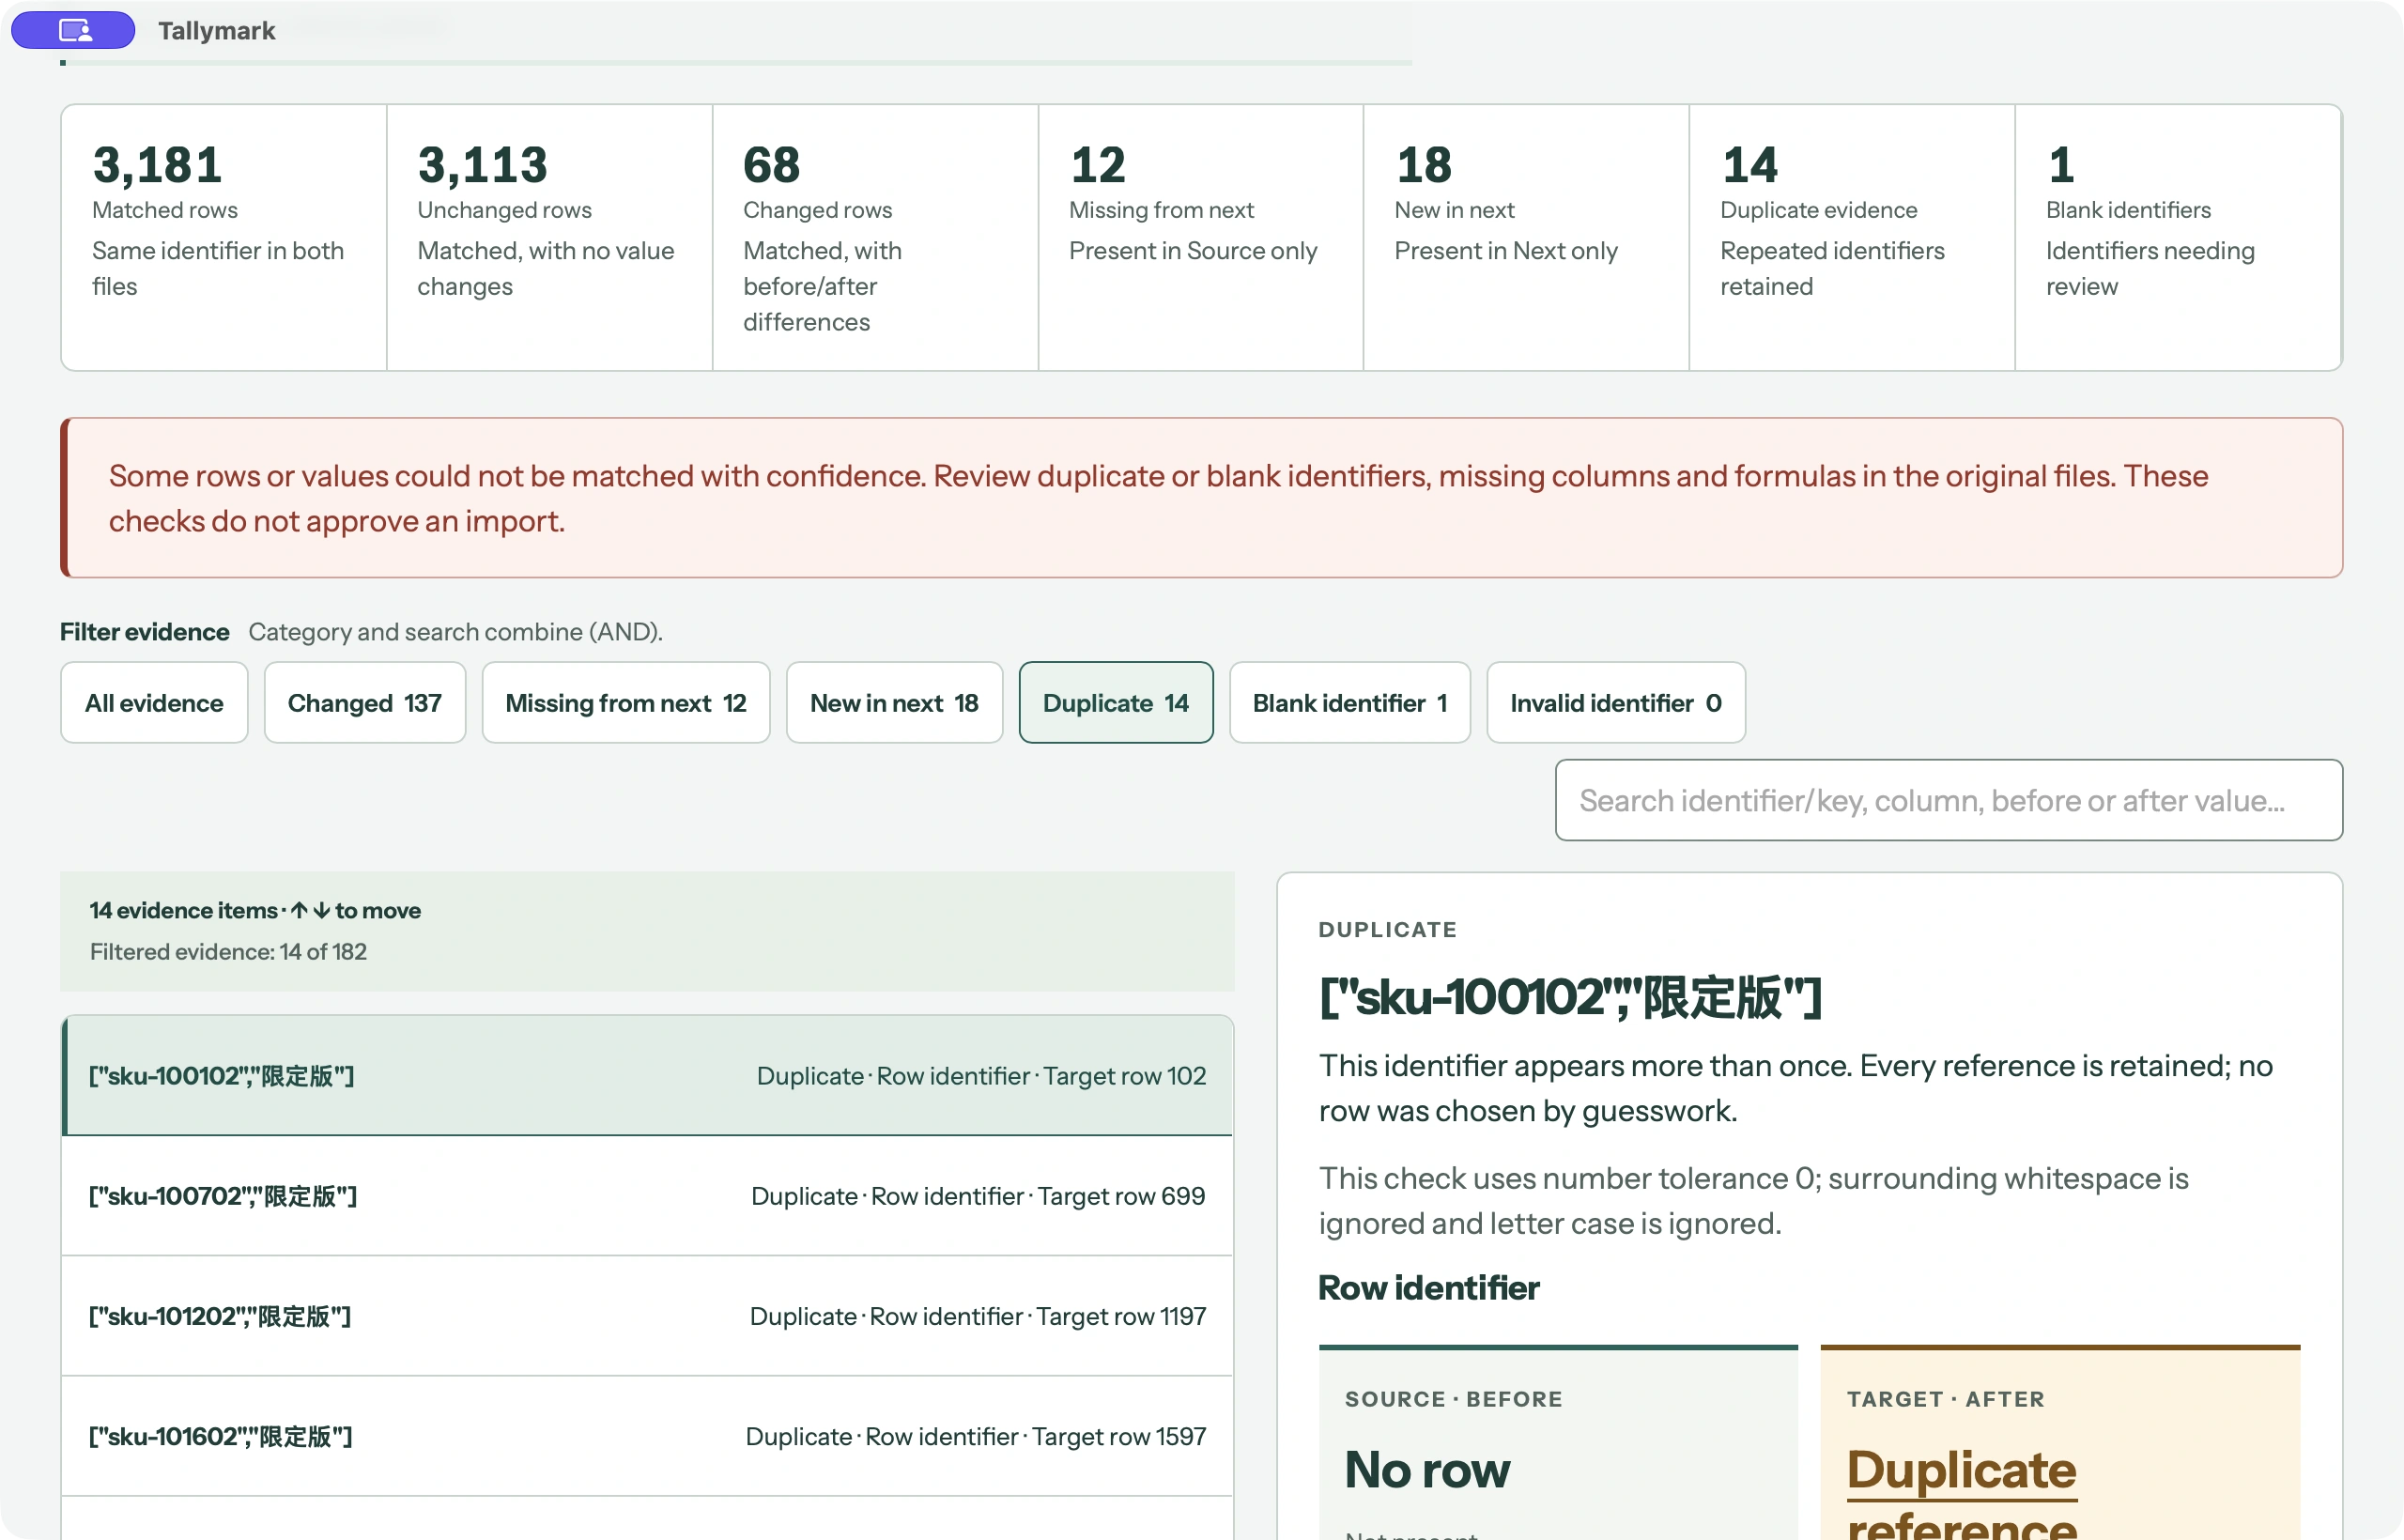Image resolution: width=2404 pixels, height=1540 pixels.
Task: Filter by Missing from next 12
Action: tap(626, 702)
